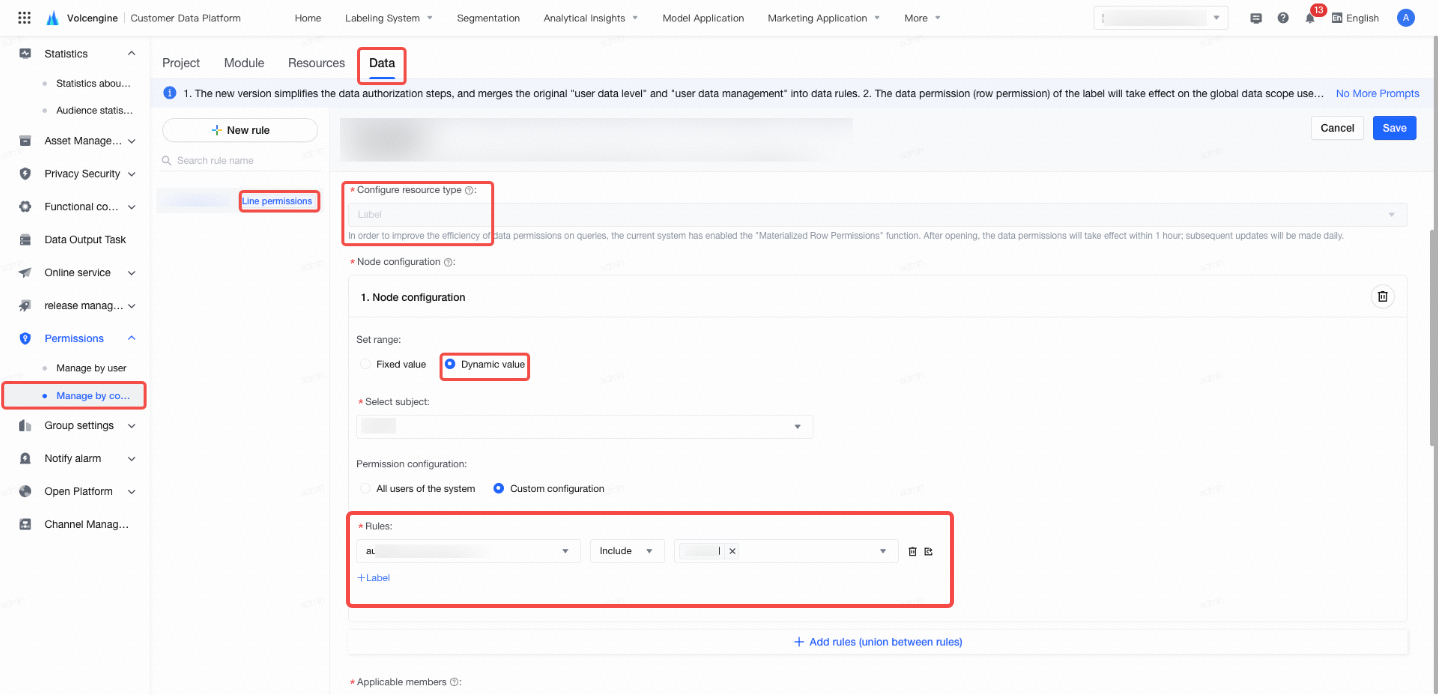Open the help question mark icon
The height and width of the screenshot is (695, 1438).
pos(1283,18)
